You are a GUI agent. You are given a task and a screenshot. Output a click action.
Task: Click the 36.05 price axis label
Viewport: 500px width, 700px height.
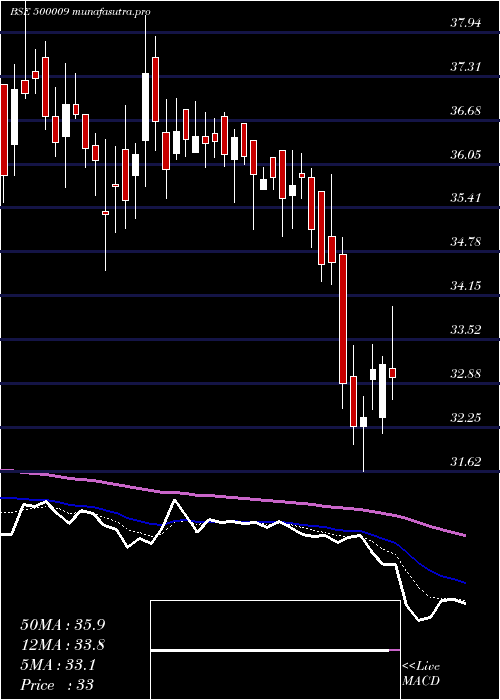(466, 155)
